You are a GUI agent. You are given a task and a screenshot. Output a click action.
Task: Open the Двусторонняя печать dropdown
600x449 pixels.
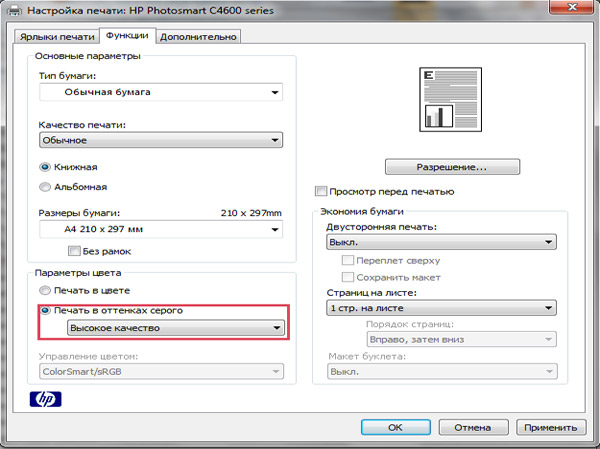click(441, 242)
